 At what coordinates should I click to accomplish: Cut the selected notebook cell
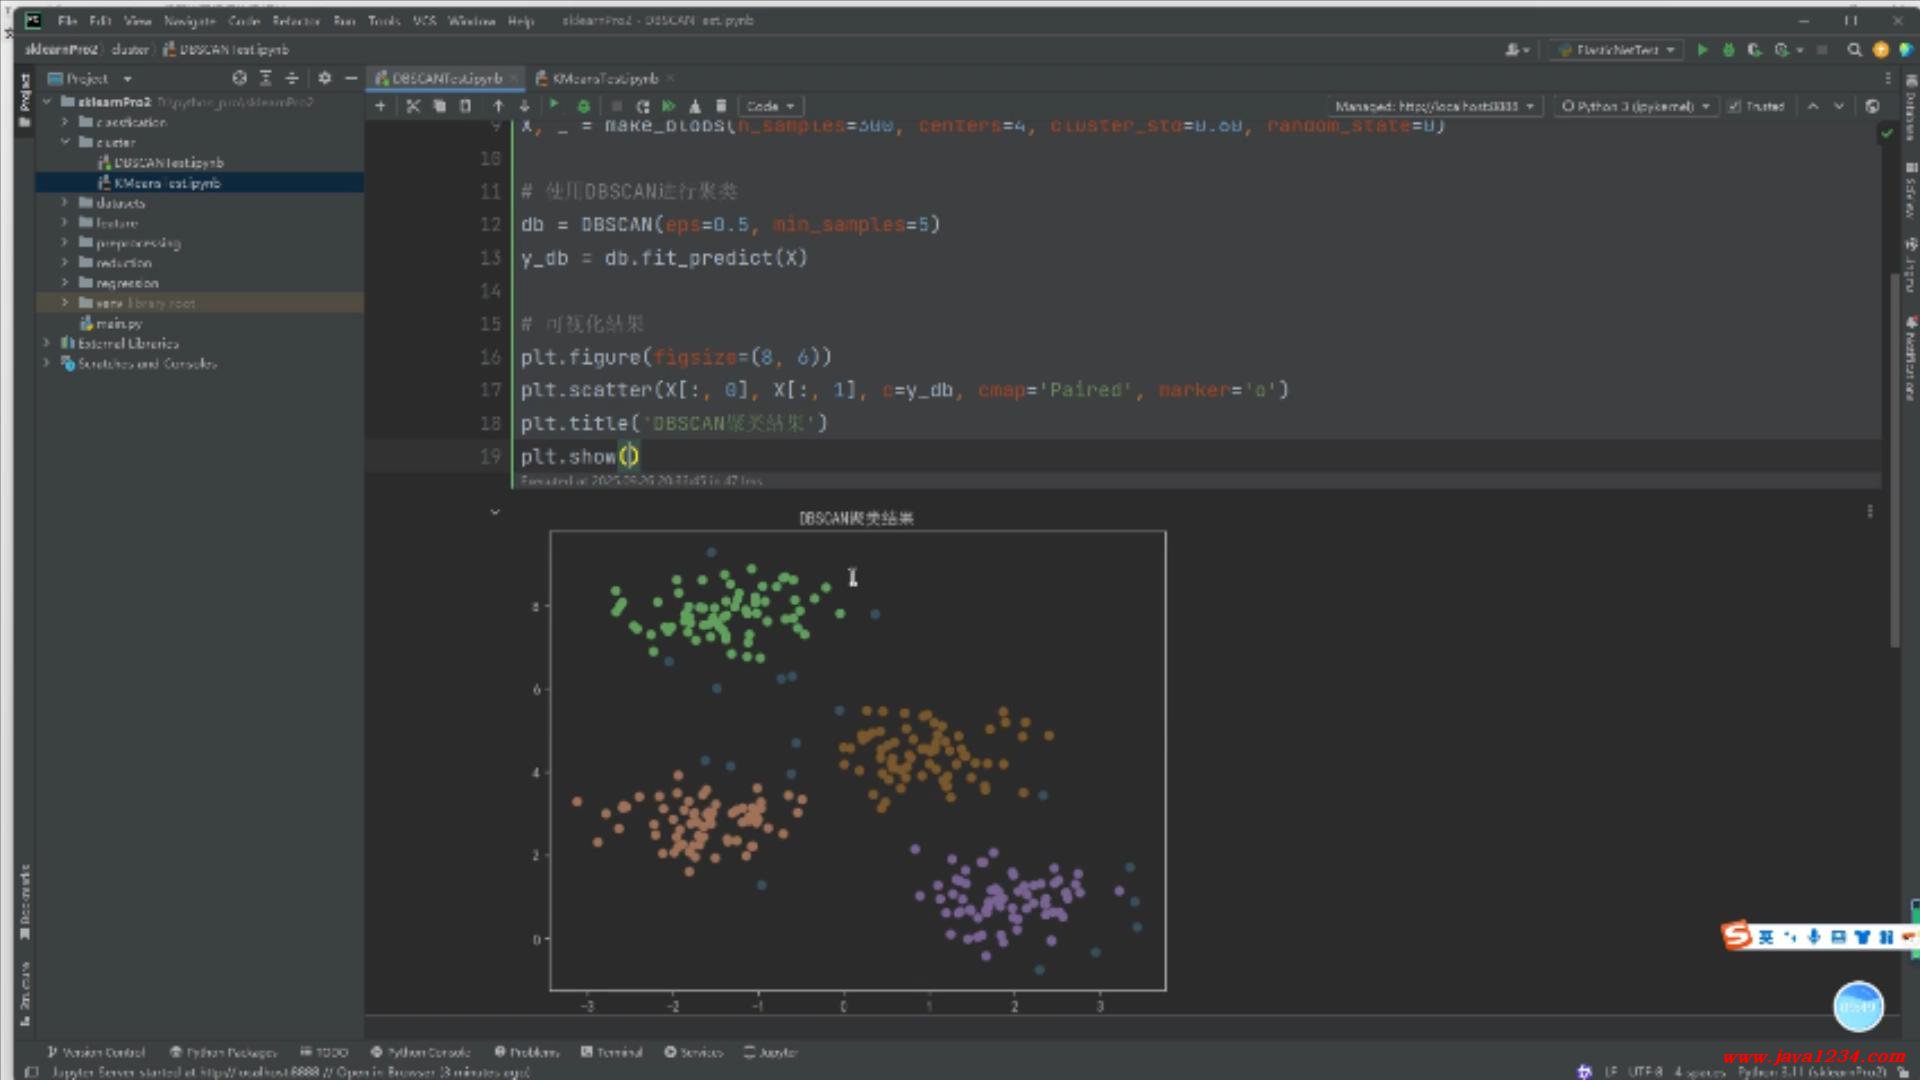coord(413,106)
